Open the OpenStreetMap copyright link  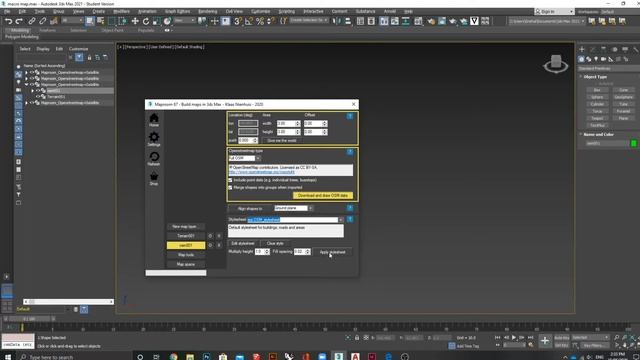(x=262, y=172)
